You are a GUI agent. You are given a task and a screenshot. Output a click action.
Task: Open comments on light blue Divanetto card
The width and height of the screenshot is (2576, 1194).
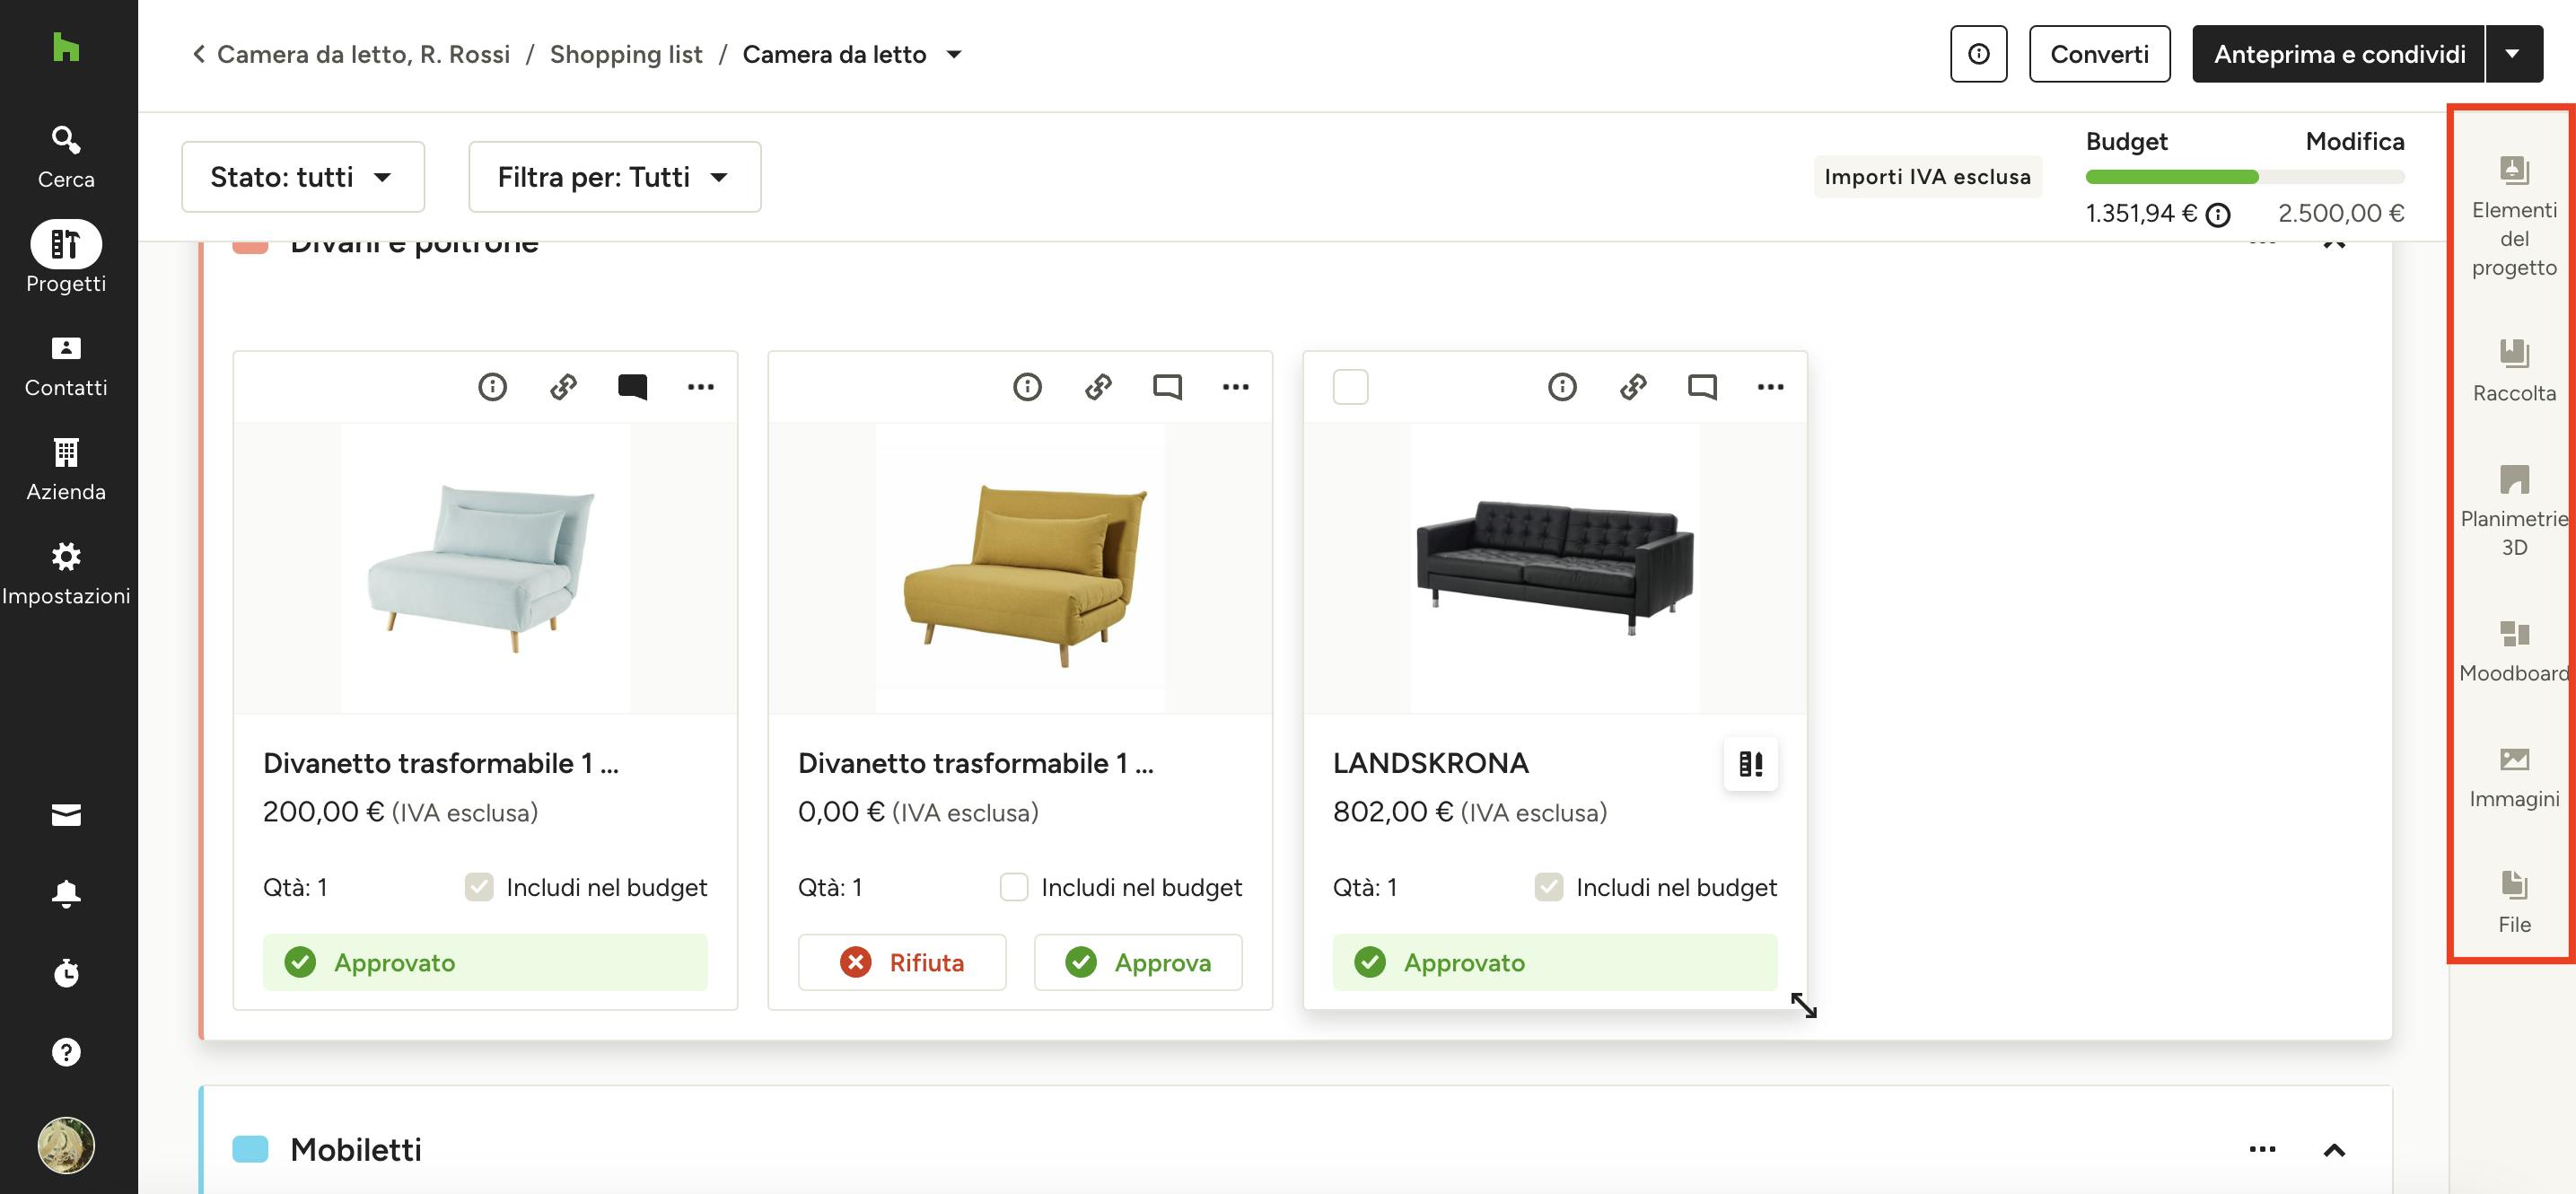[632, 387]
